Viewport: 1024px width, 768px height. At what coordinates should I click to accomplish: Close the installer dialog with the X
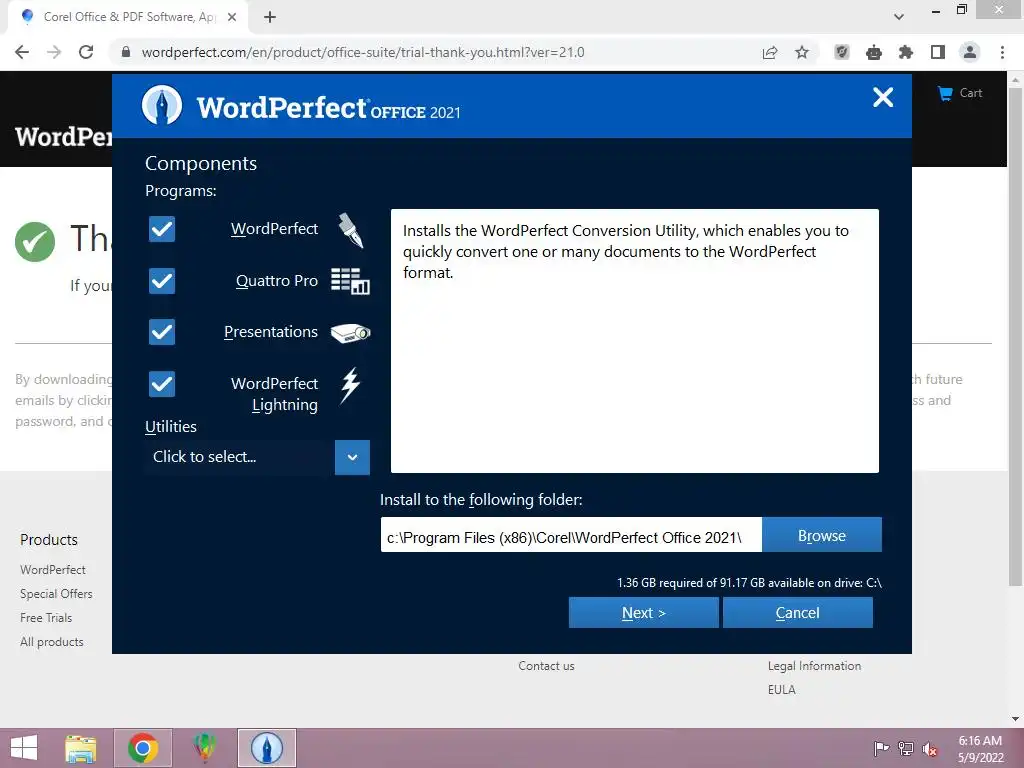tap(883, 97)
